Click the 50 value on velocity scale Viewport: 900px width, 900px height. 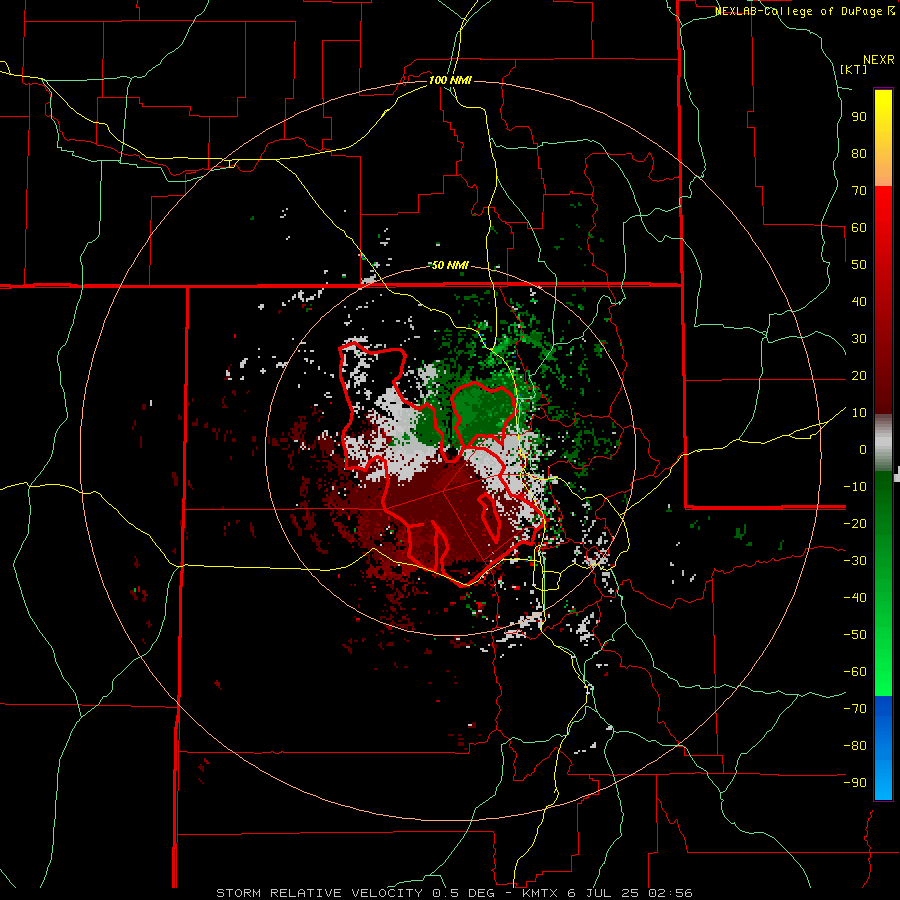tap(859, 265)
